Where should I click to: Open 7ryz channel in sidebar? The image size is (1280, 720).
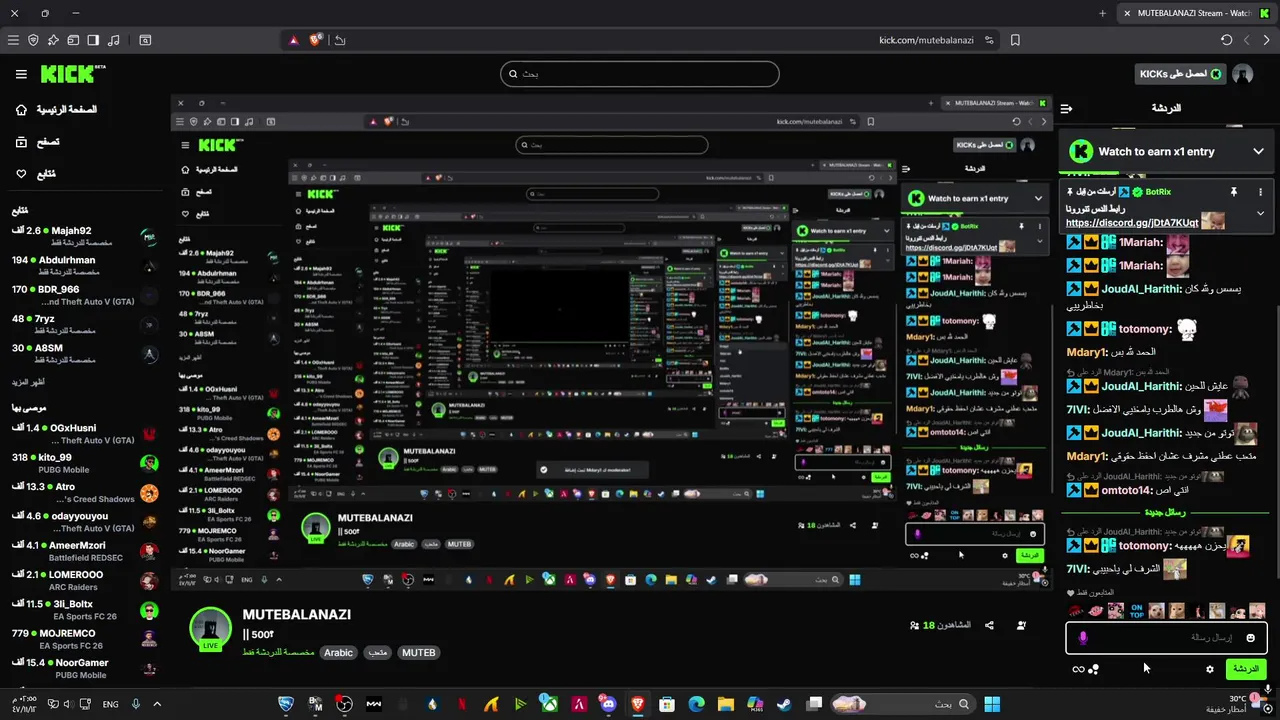85,324
